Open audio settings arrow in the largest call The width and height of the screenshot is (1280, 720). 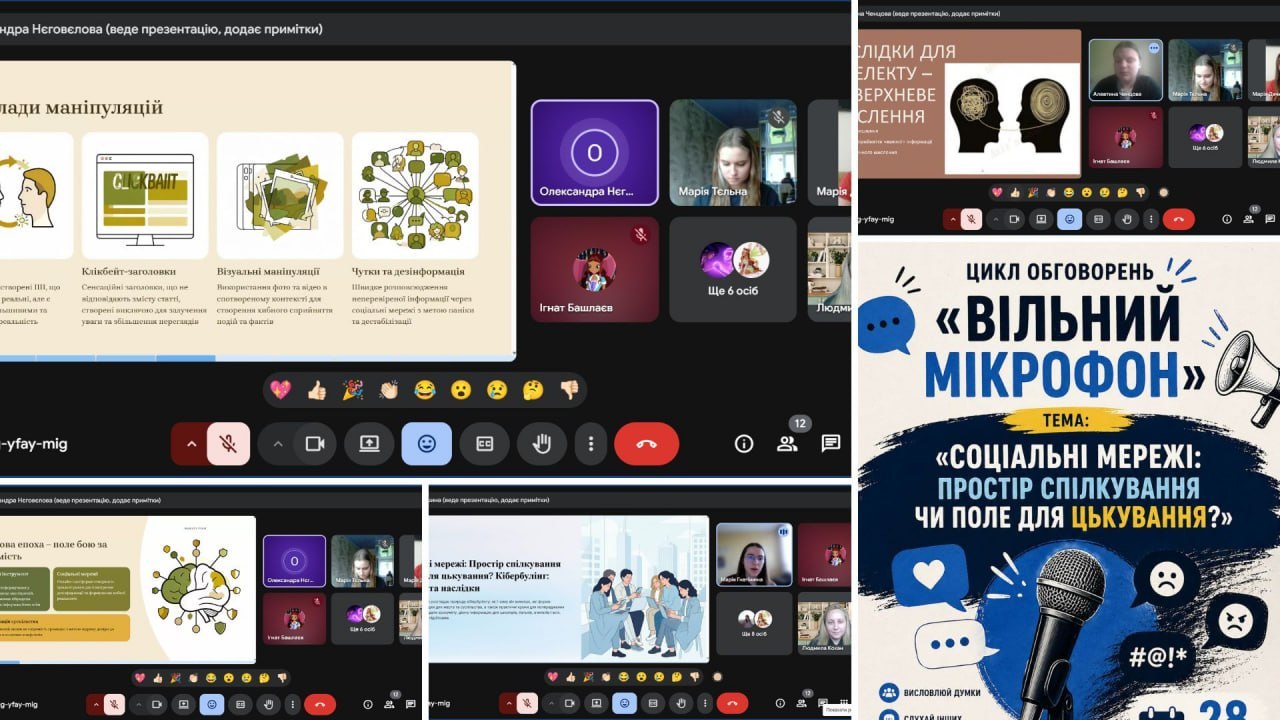(190, 444)
